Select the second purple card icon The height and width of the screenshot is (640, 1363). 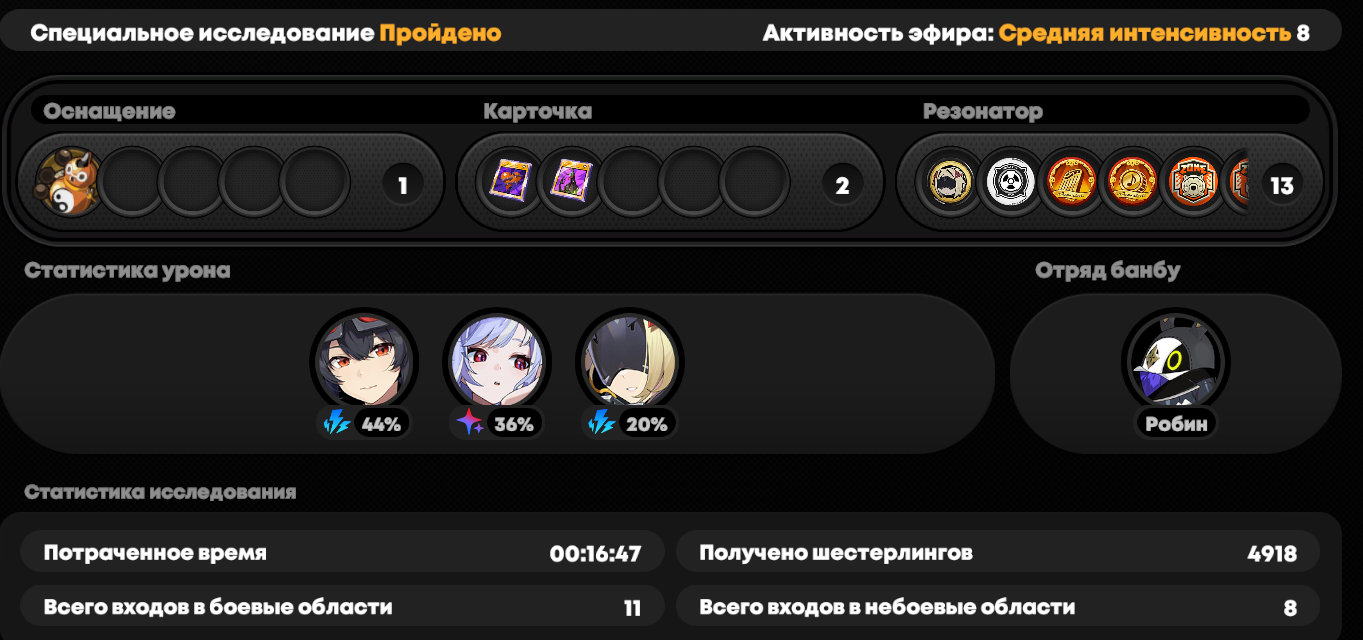[570, 182]
